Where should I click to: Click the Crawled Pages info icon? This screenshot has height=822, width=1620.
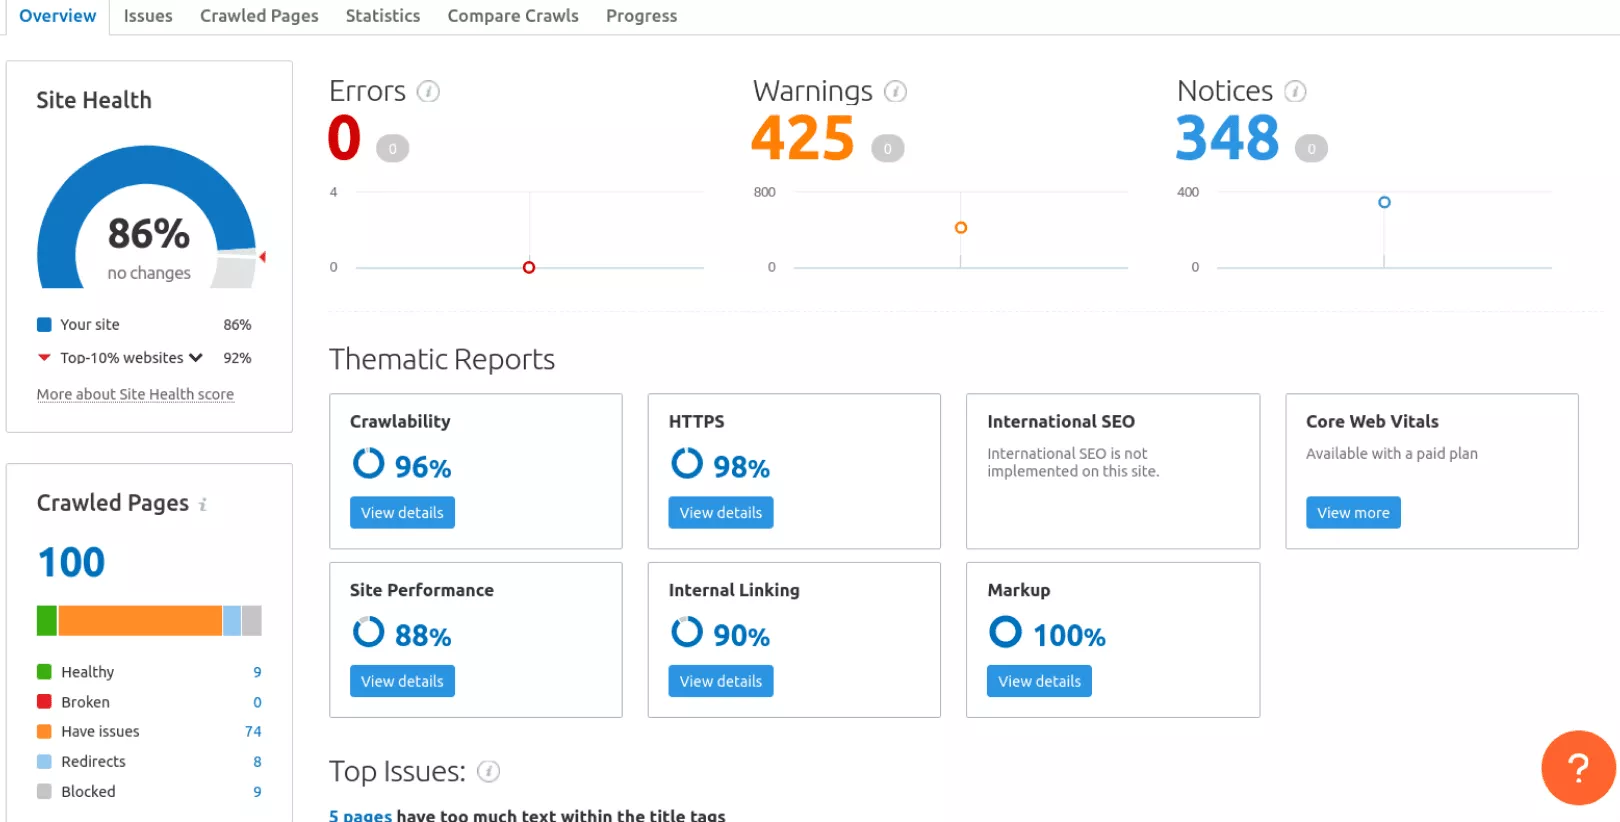point(202,505)
